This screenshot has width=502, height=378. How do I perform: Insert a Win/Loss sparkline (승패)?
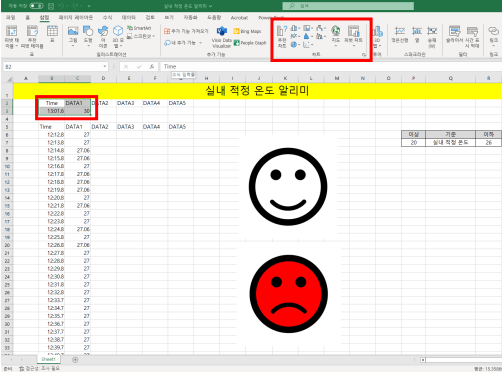pos(432,37)
